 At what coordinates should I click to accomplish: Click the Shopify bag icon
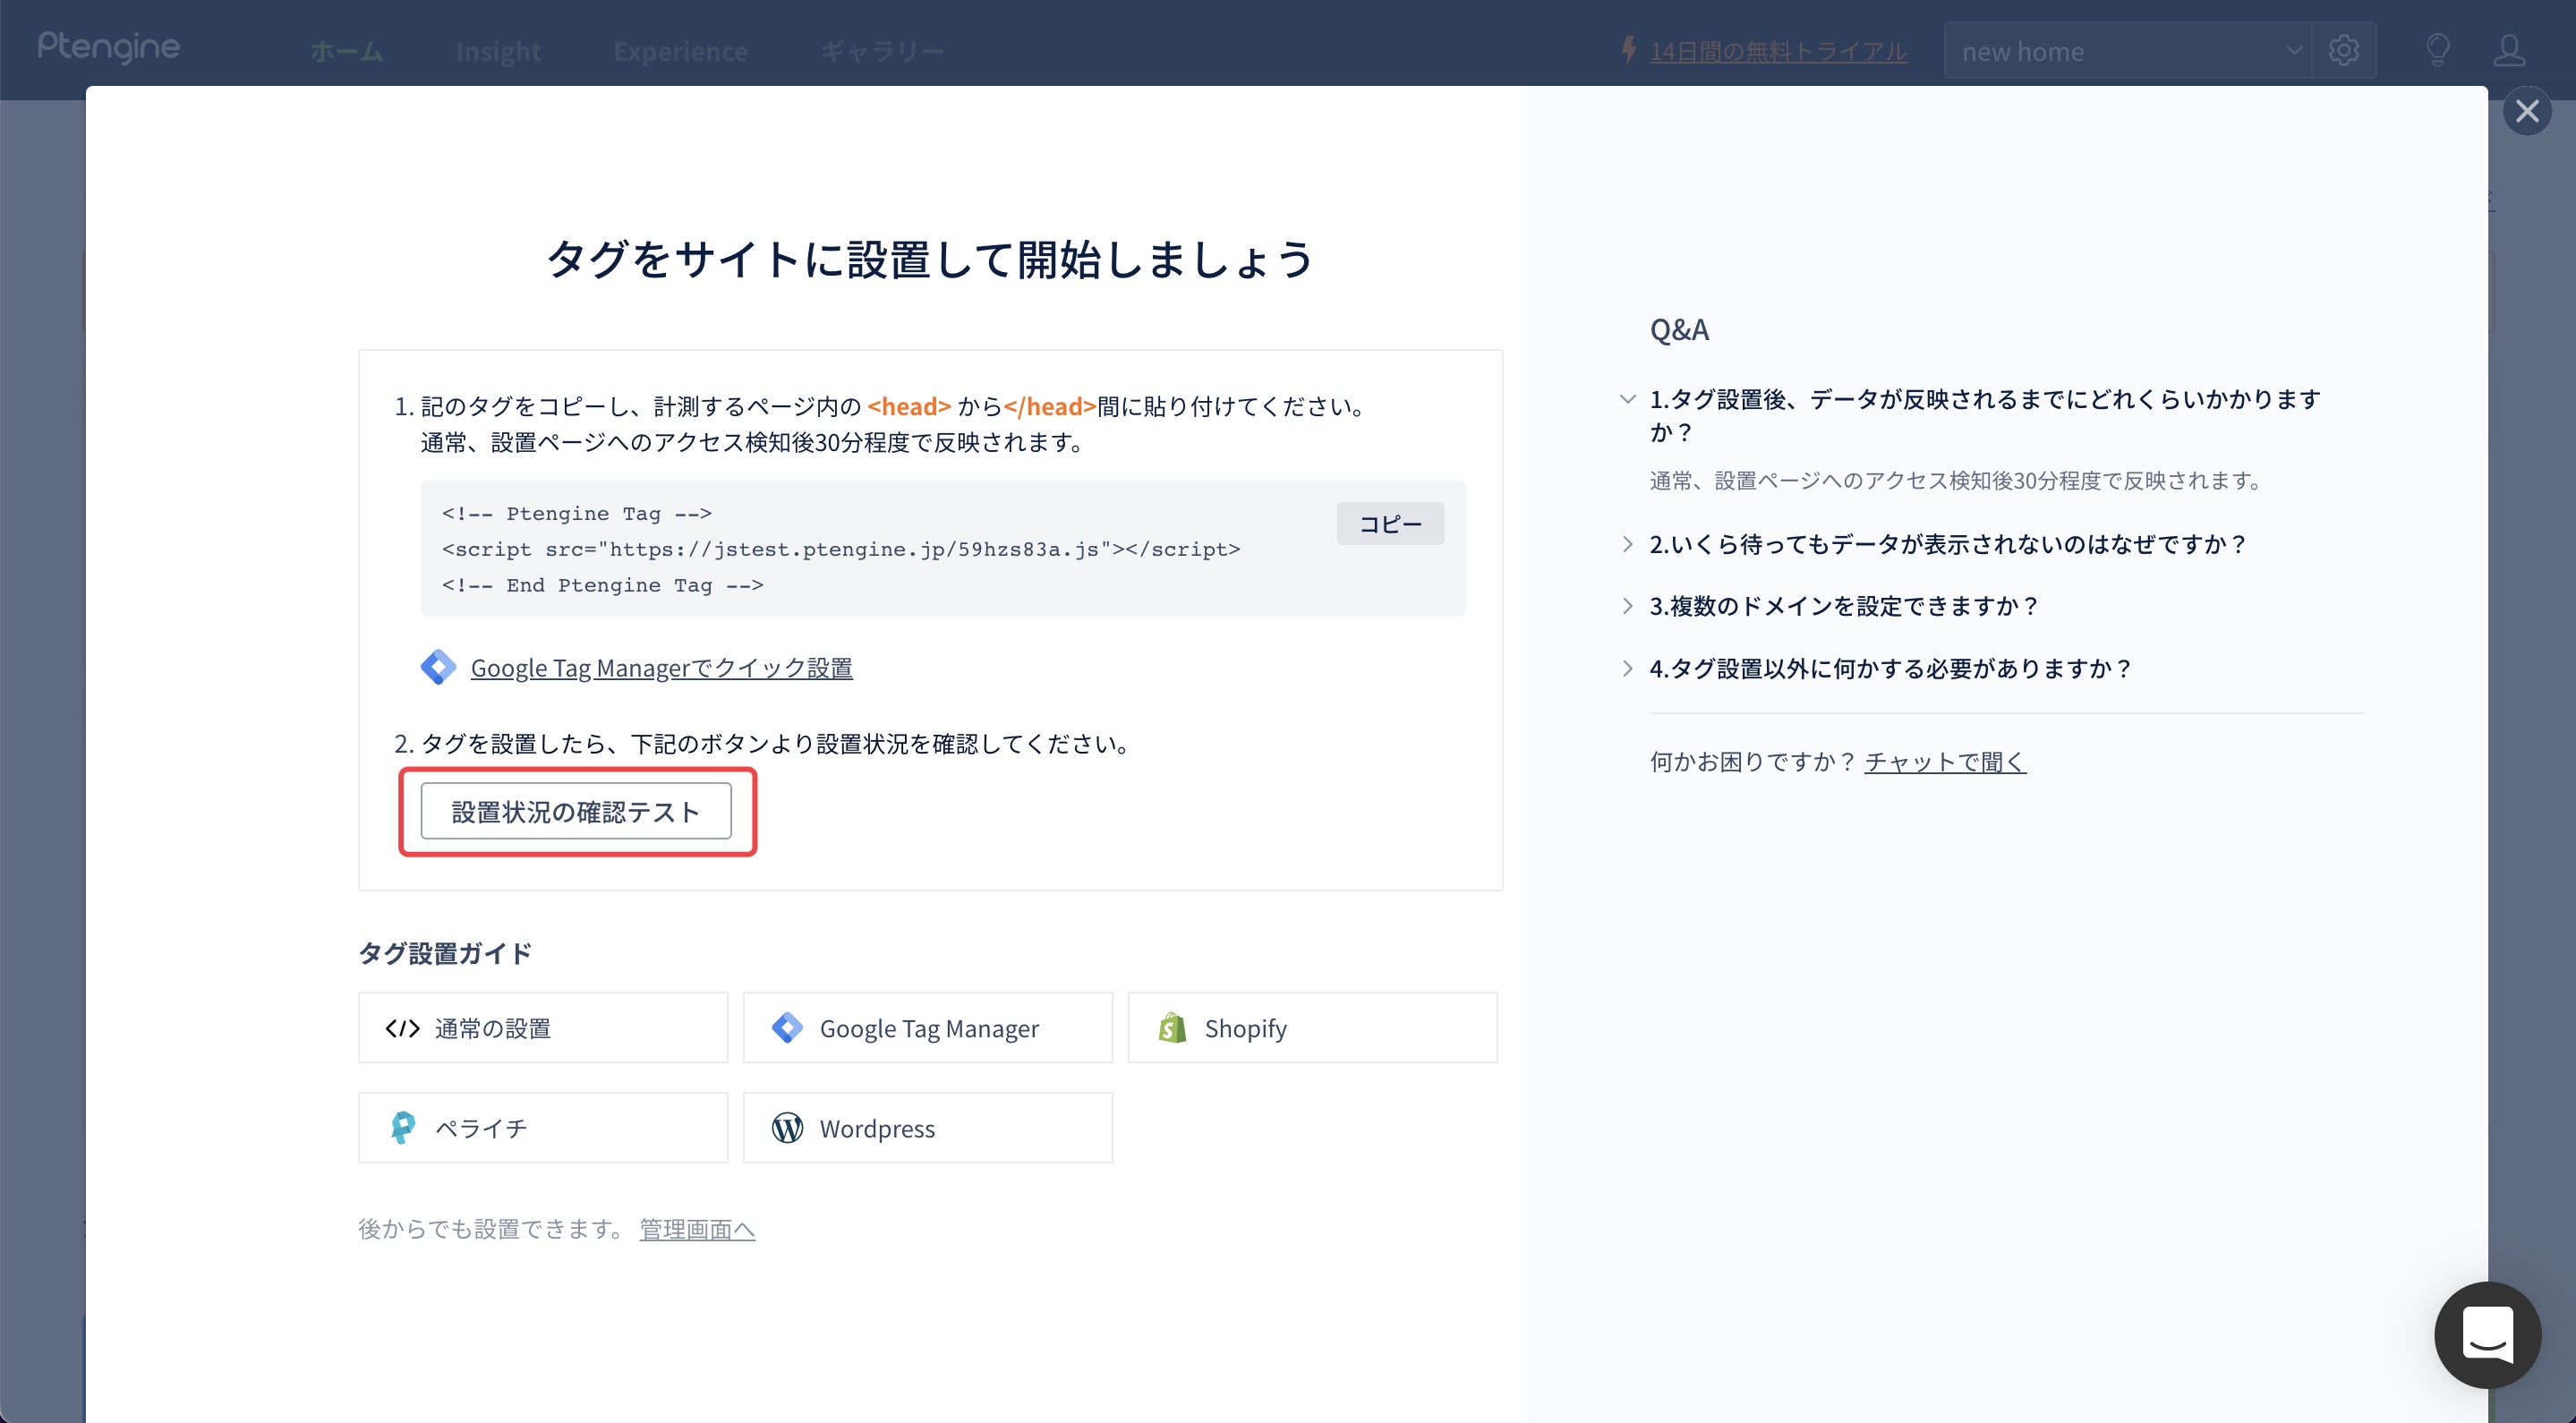(x=1172, y=1028)
